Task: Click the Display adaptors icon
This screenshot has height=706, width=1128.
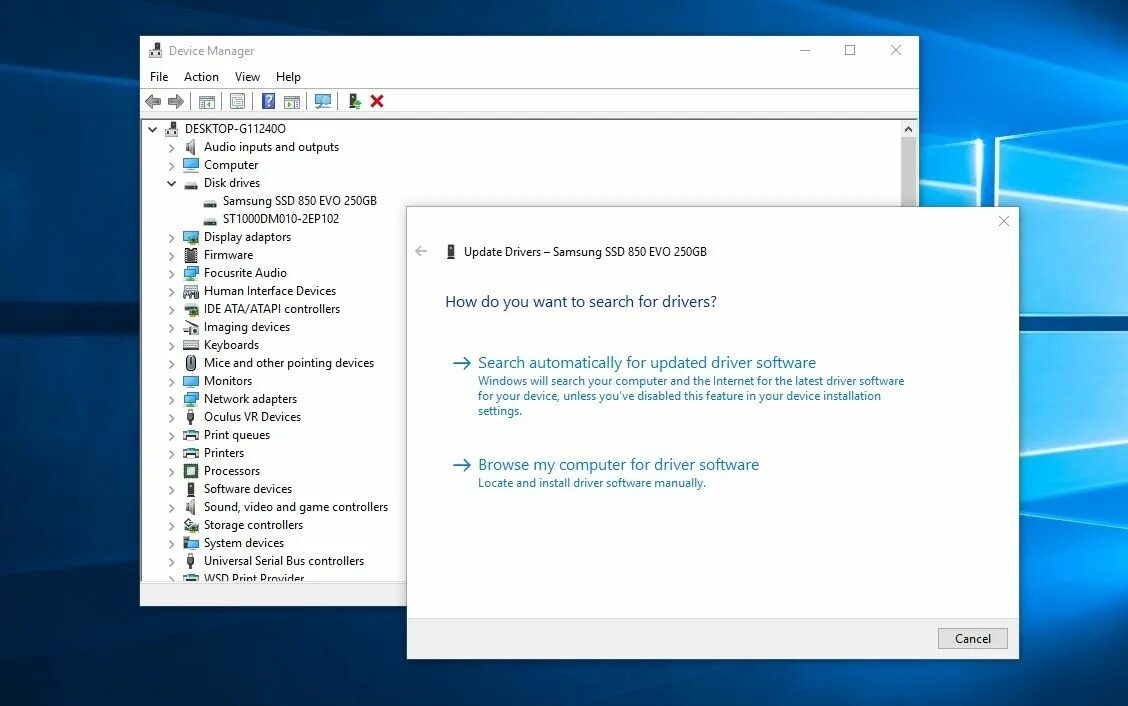Action: pos(191,237)
